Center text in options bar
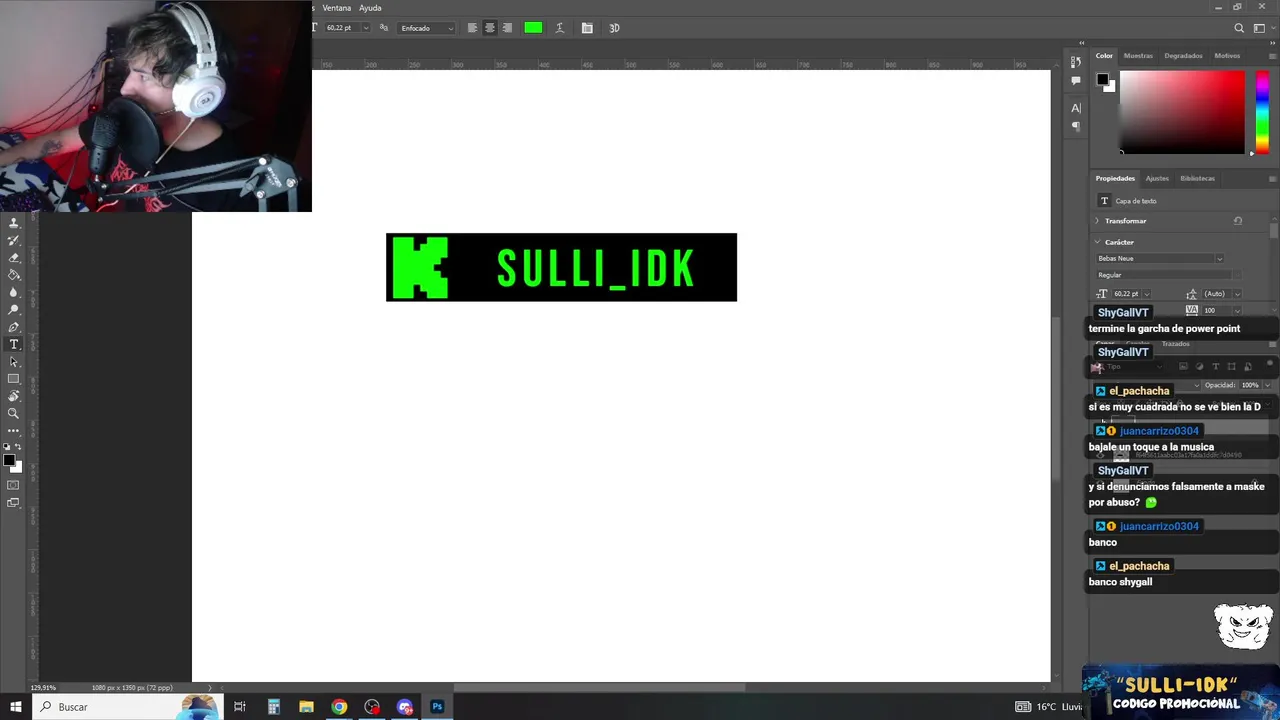Image resolution: width=1280 pixels, height=720 pixels. coord(490,28)
